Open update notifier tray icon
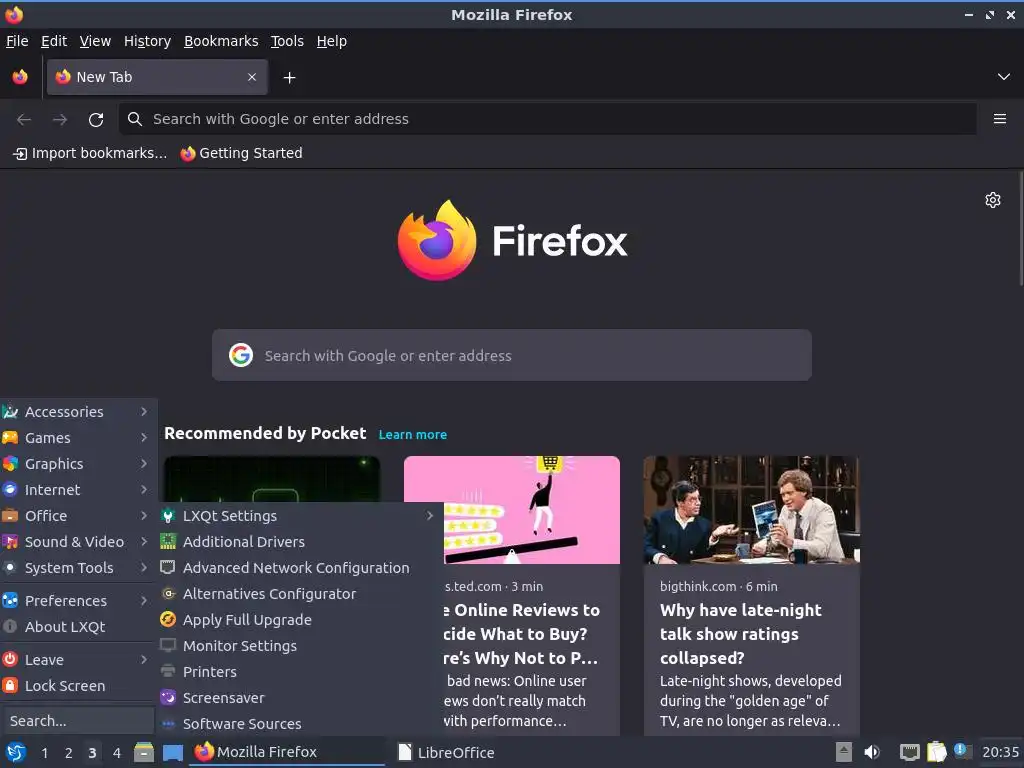 click(961, 751)
